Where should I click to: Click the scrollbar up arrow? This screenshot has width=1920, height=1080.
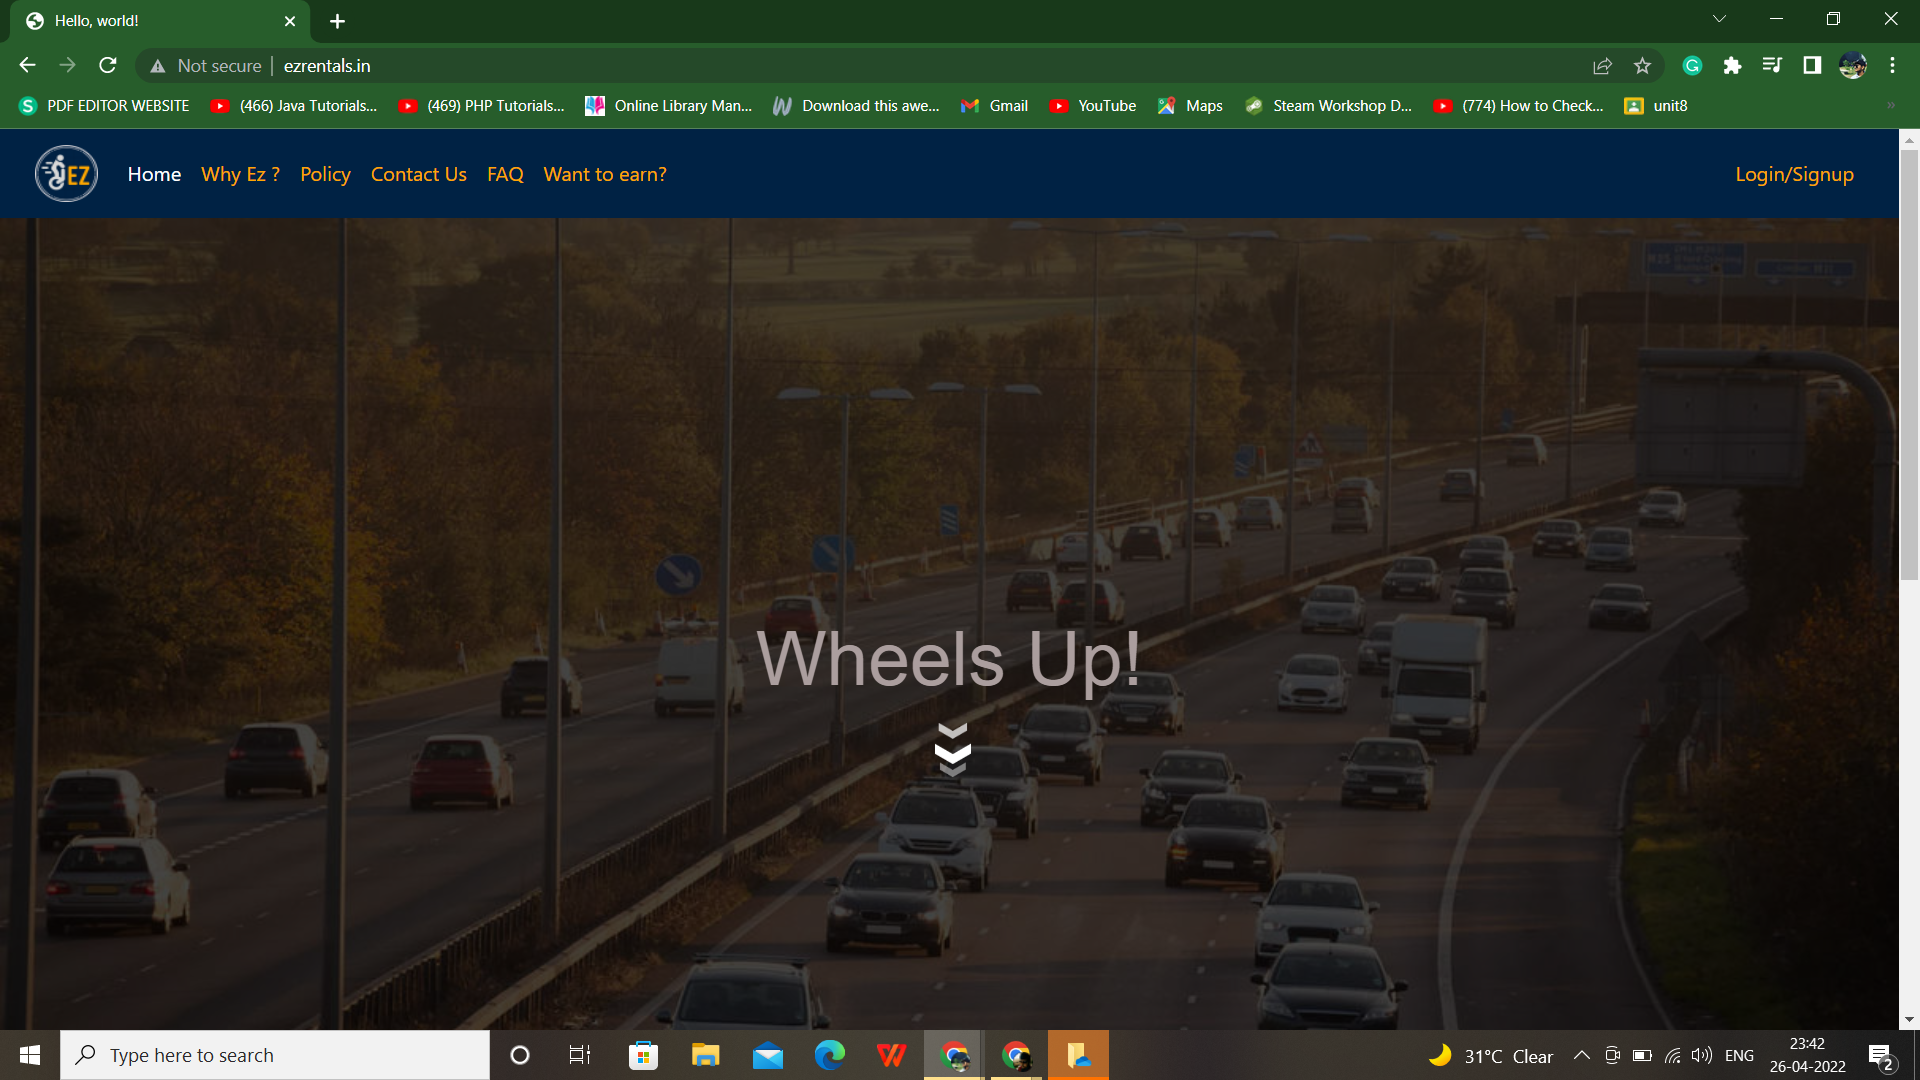click(x=1909, y=140)
